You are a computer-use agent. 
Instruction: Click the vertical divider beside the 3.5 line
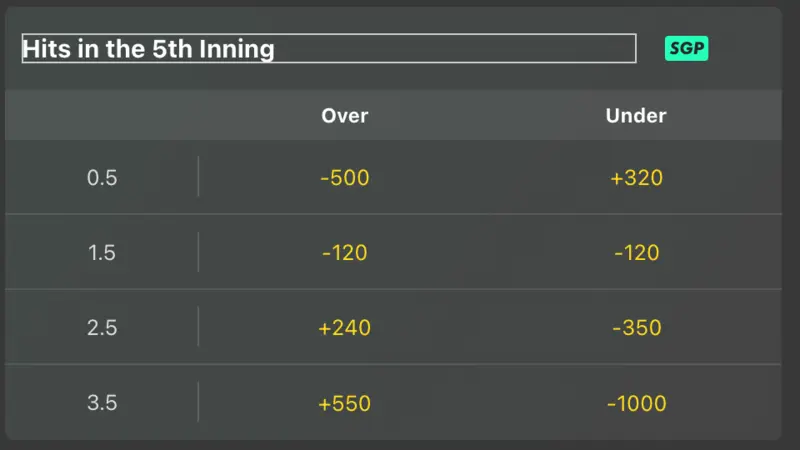(x=198, y=402)
